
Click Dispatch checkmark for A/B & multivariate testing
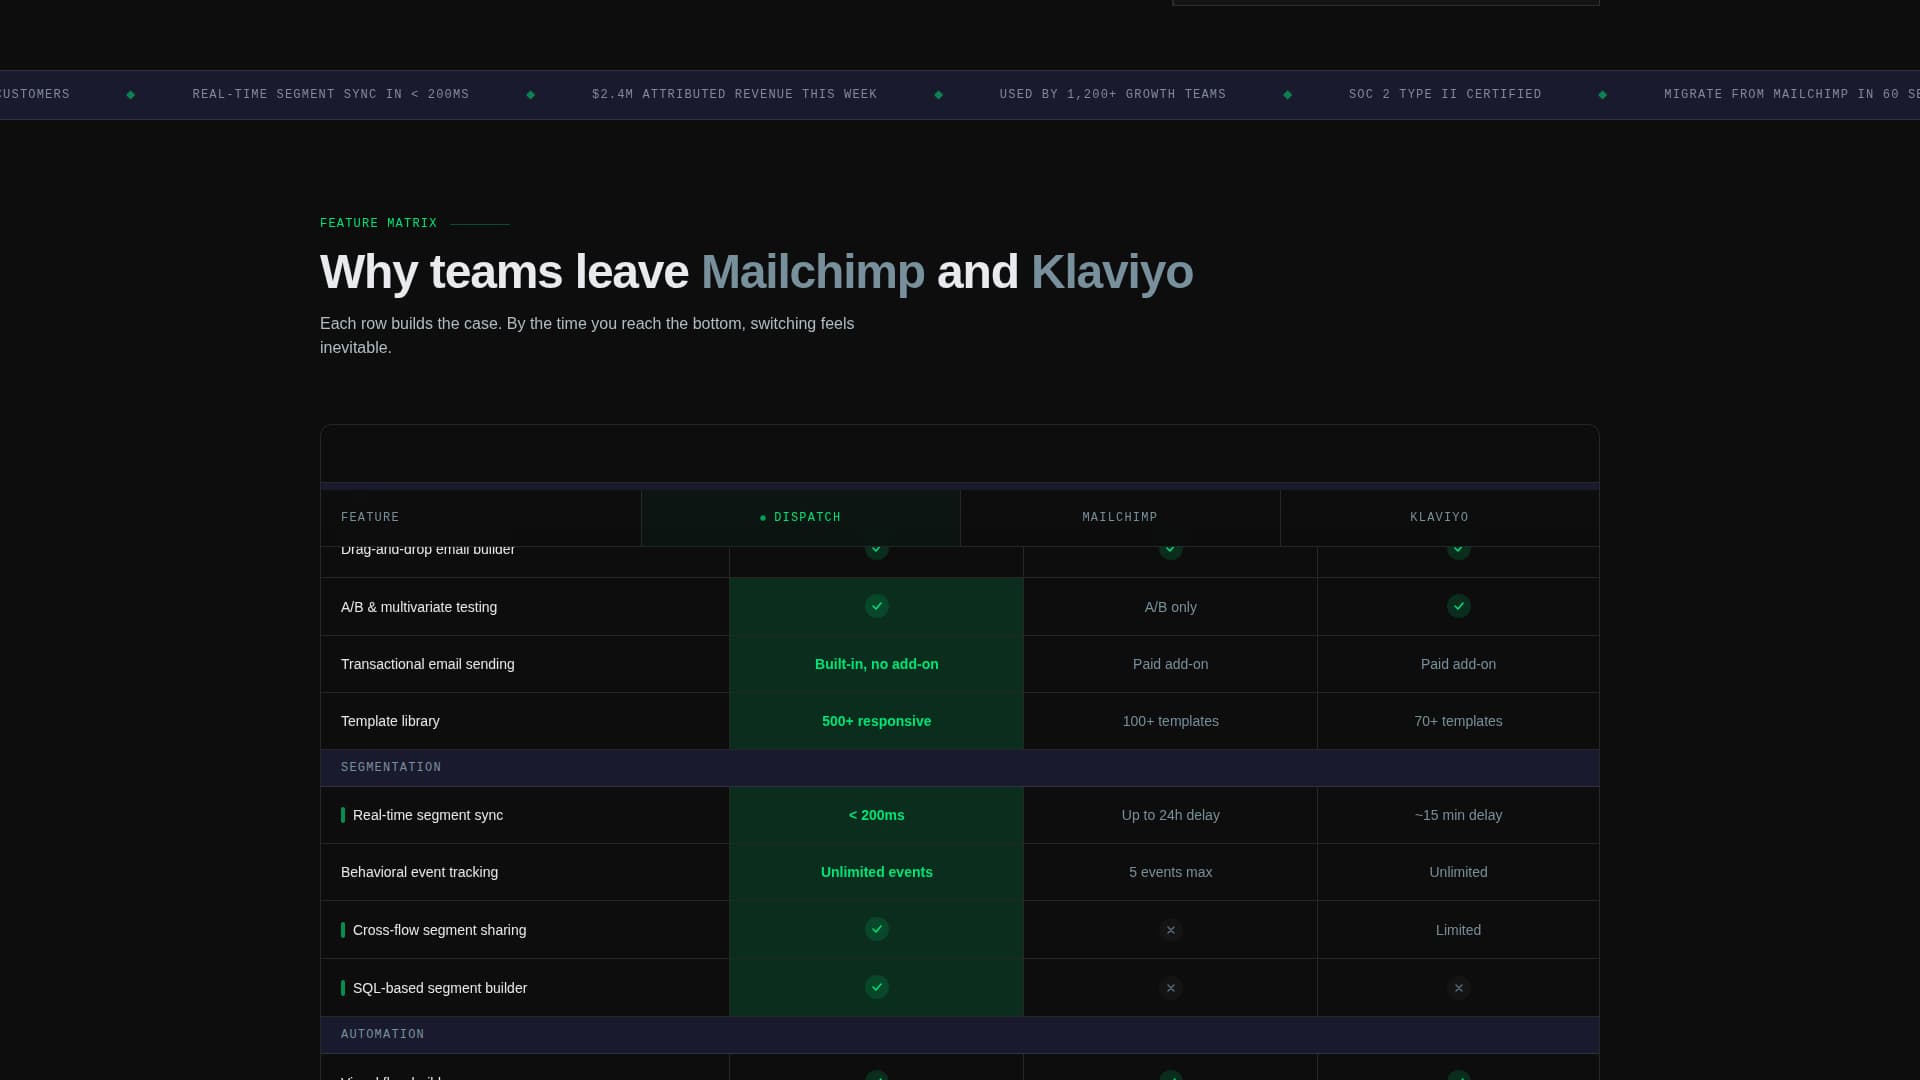[876, 606]
